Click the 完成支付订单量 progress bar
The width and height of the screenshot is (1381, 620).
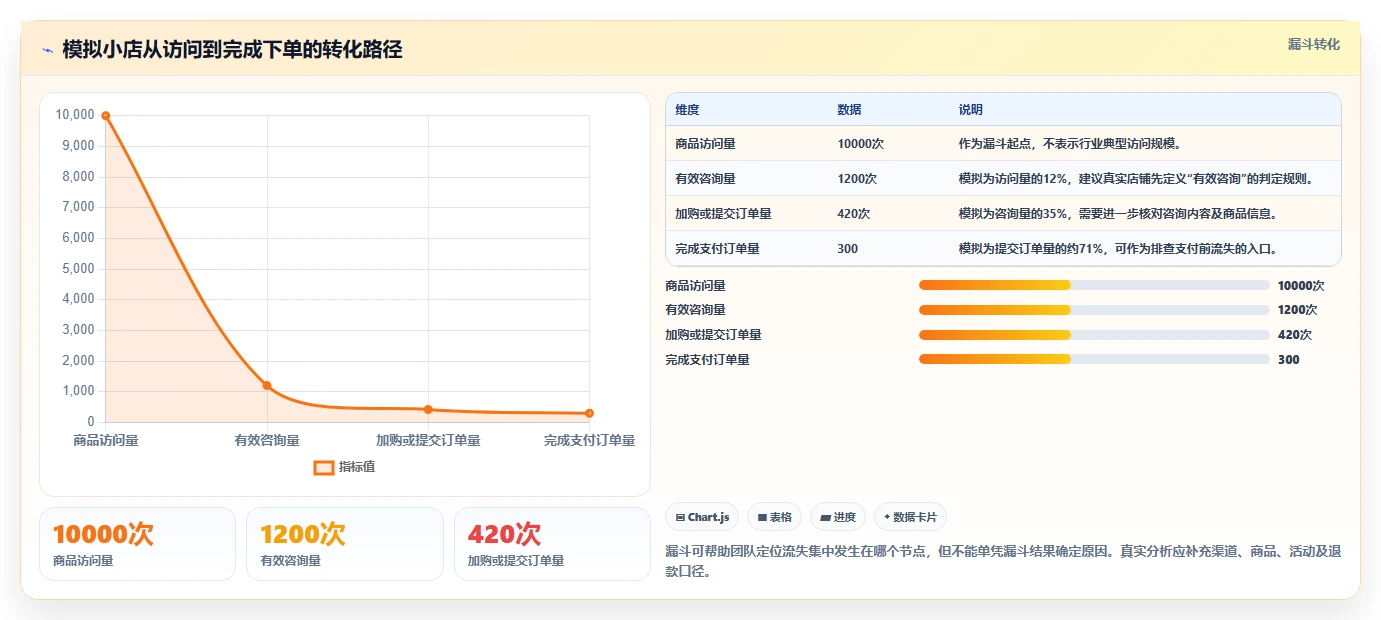1094,359
